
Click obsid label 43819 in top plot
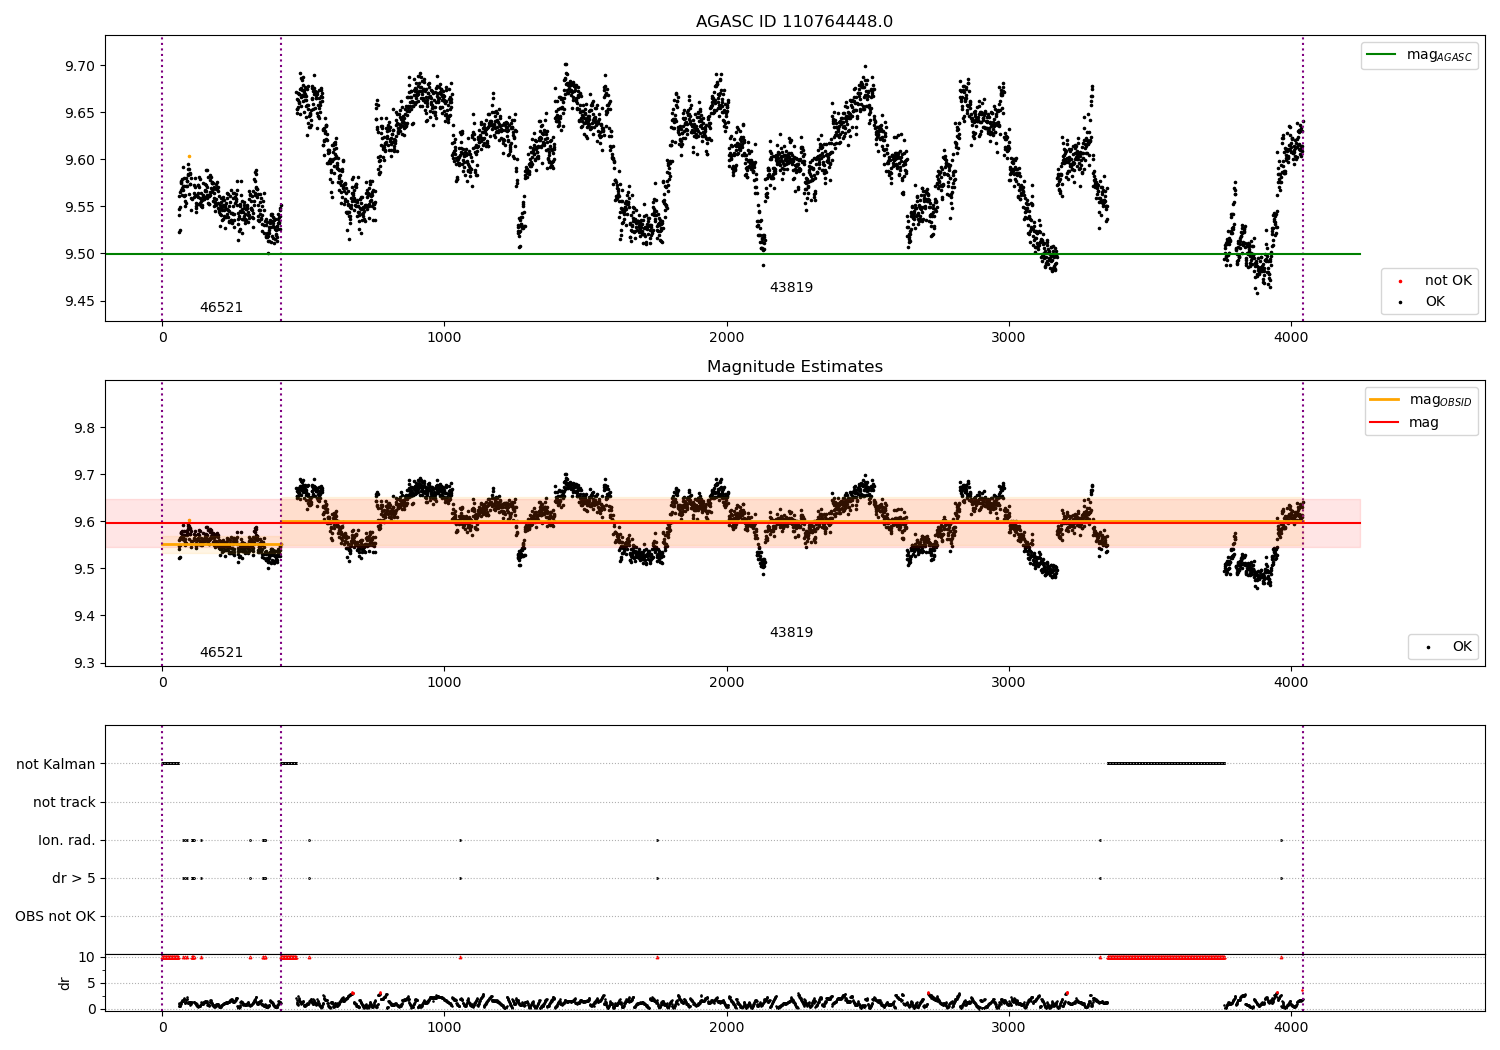[x=791, y=288]
